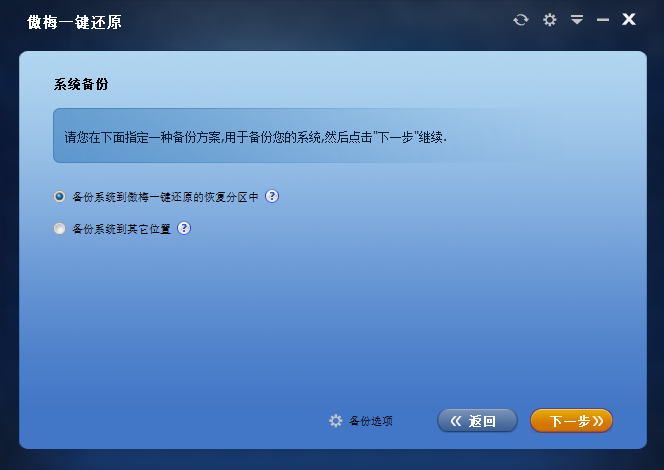Select radio 备份系统到傲梅一键还原的恢复分区中
The height and width of the screenshot is (470, 664).
59,196
